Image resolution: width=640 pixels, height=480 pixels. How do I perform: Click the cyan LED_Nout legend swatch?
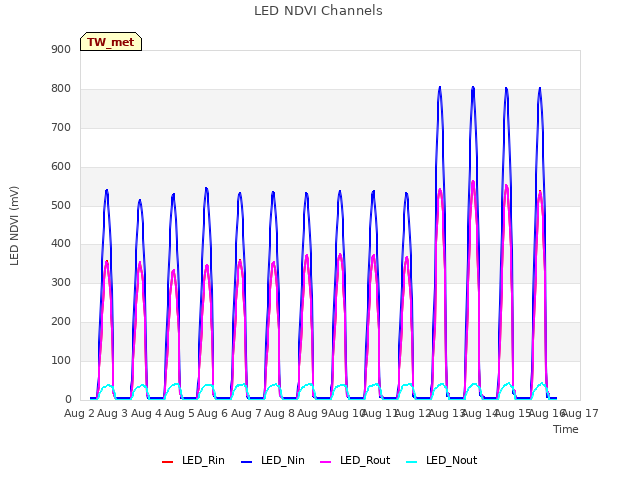click(x=412, y=461)
